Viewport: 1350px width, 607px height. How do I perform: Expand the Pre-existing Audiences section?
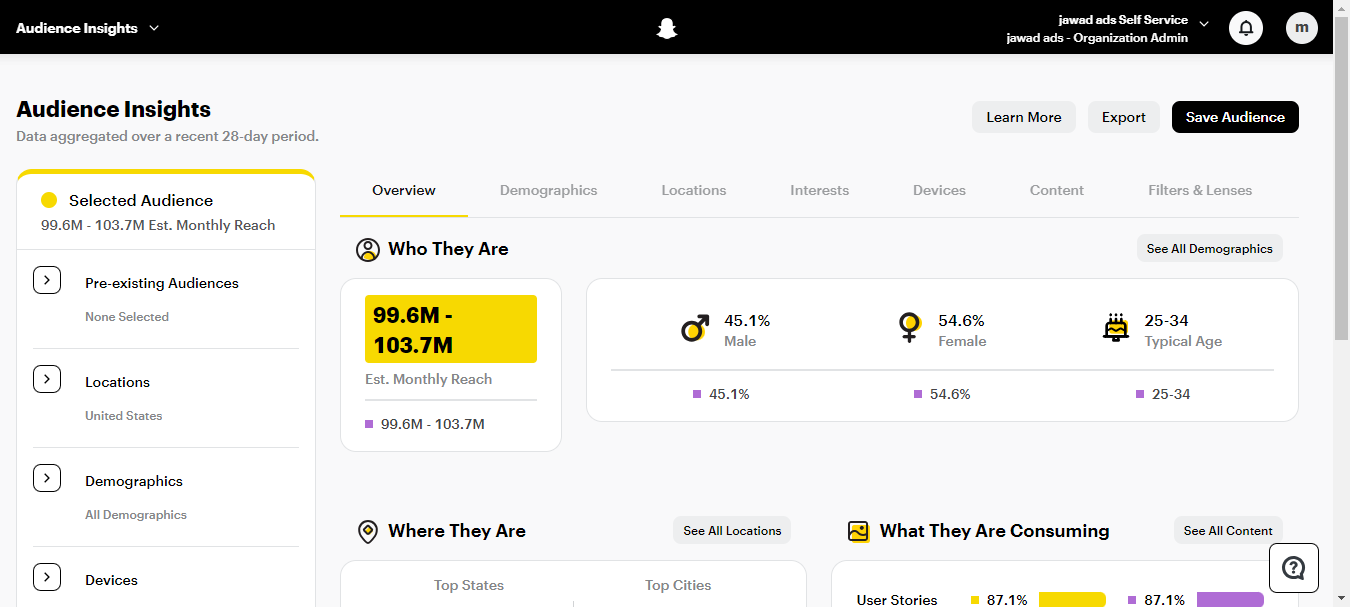(47, 281)
